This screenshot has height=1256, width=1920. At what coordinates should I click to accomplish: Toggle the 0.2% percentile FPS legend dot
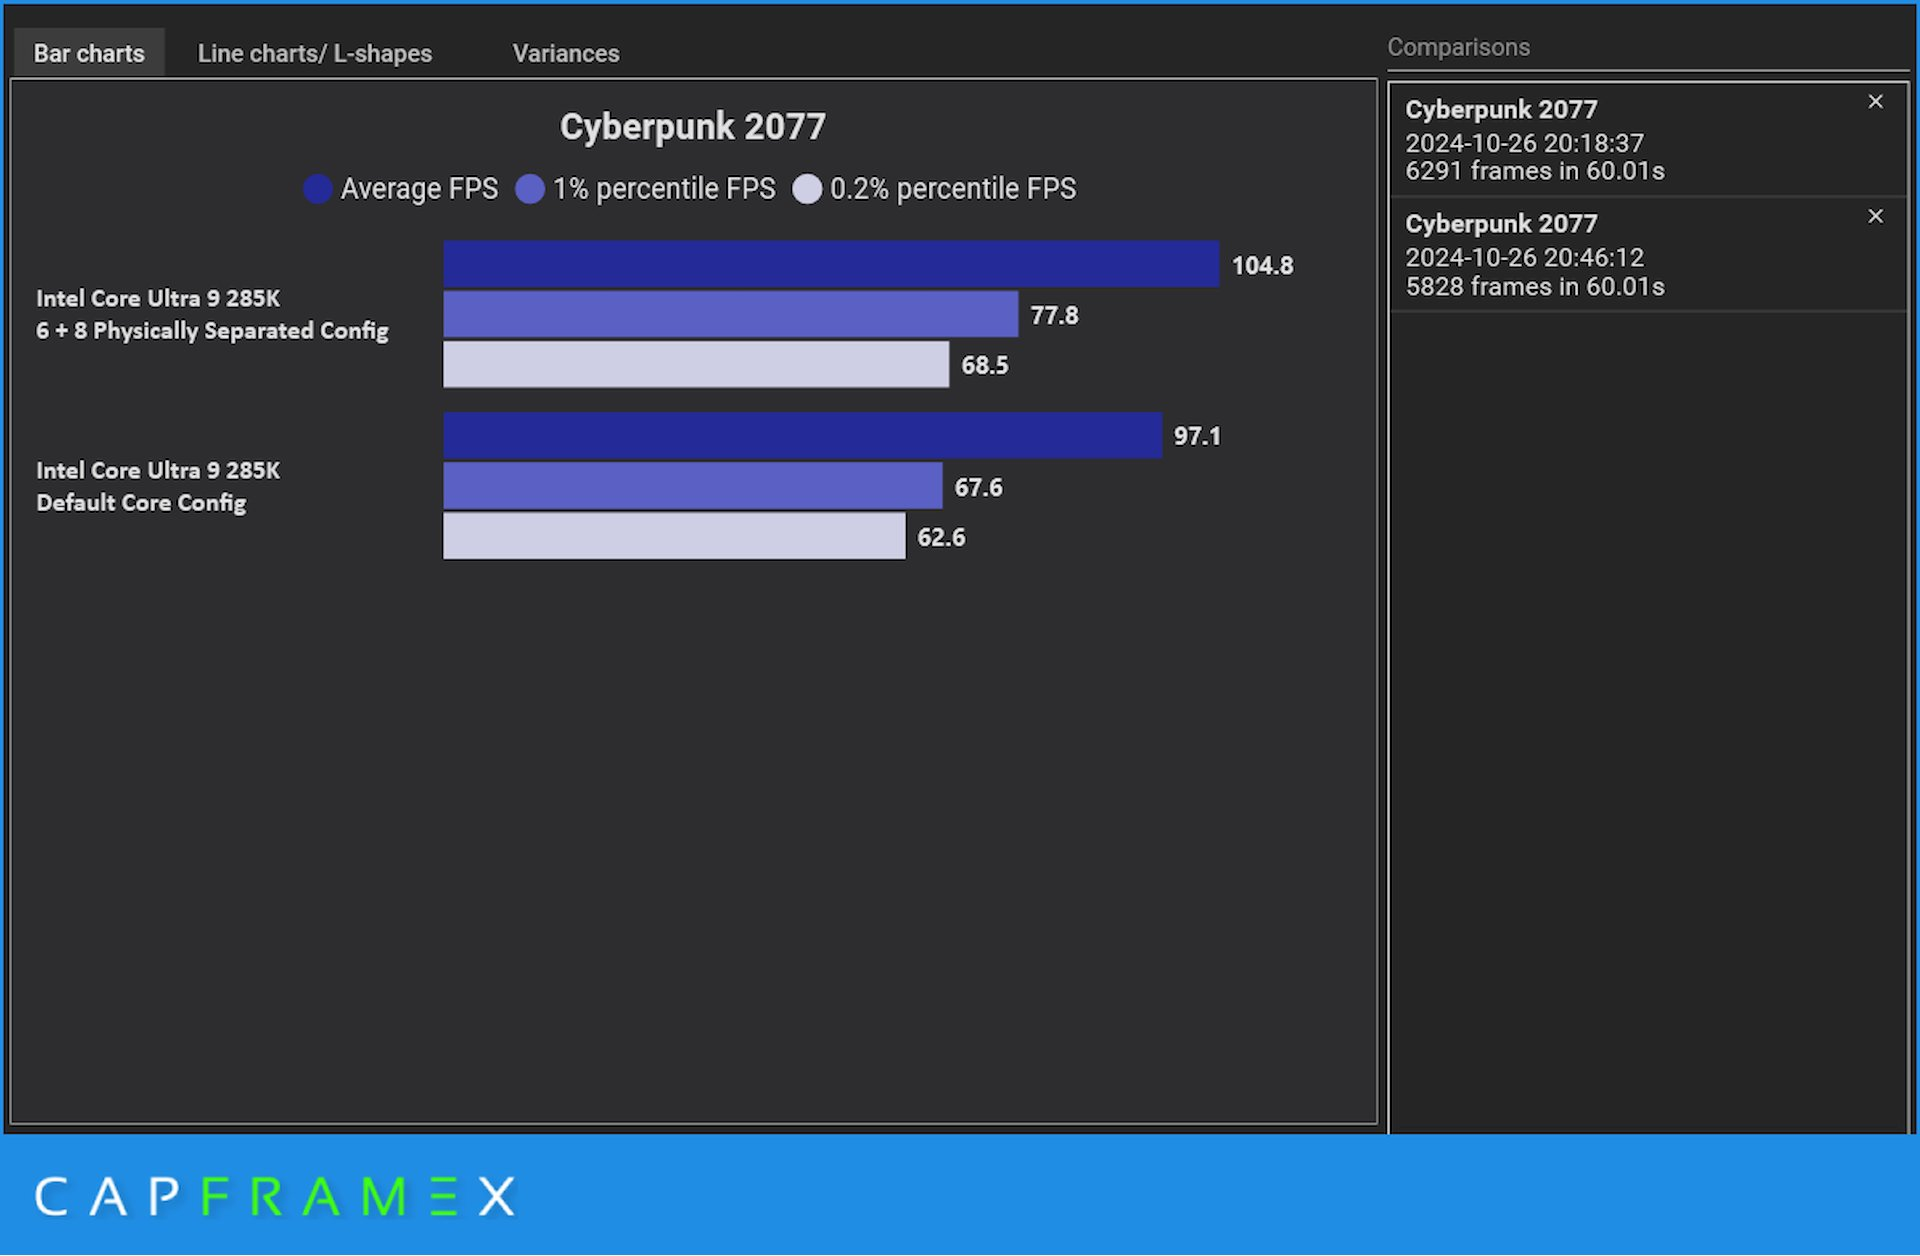pos(807,189)
